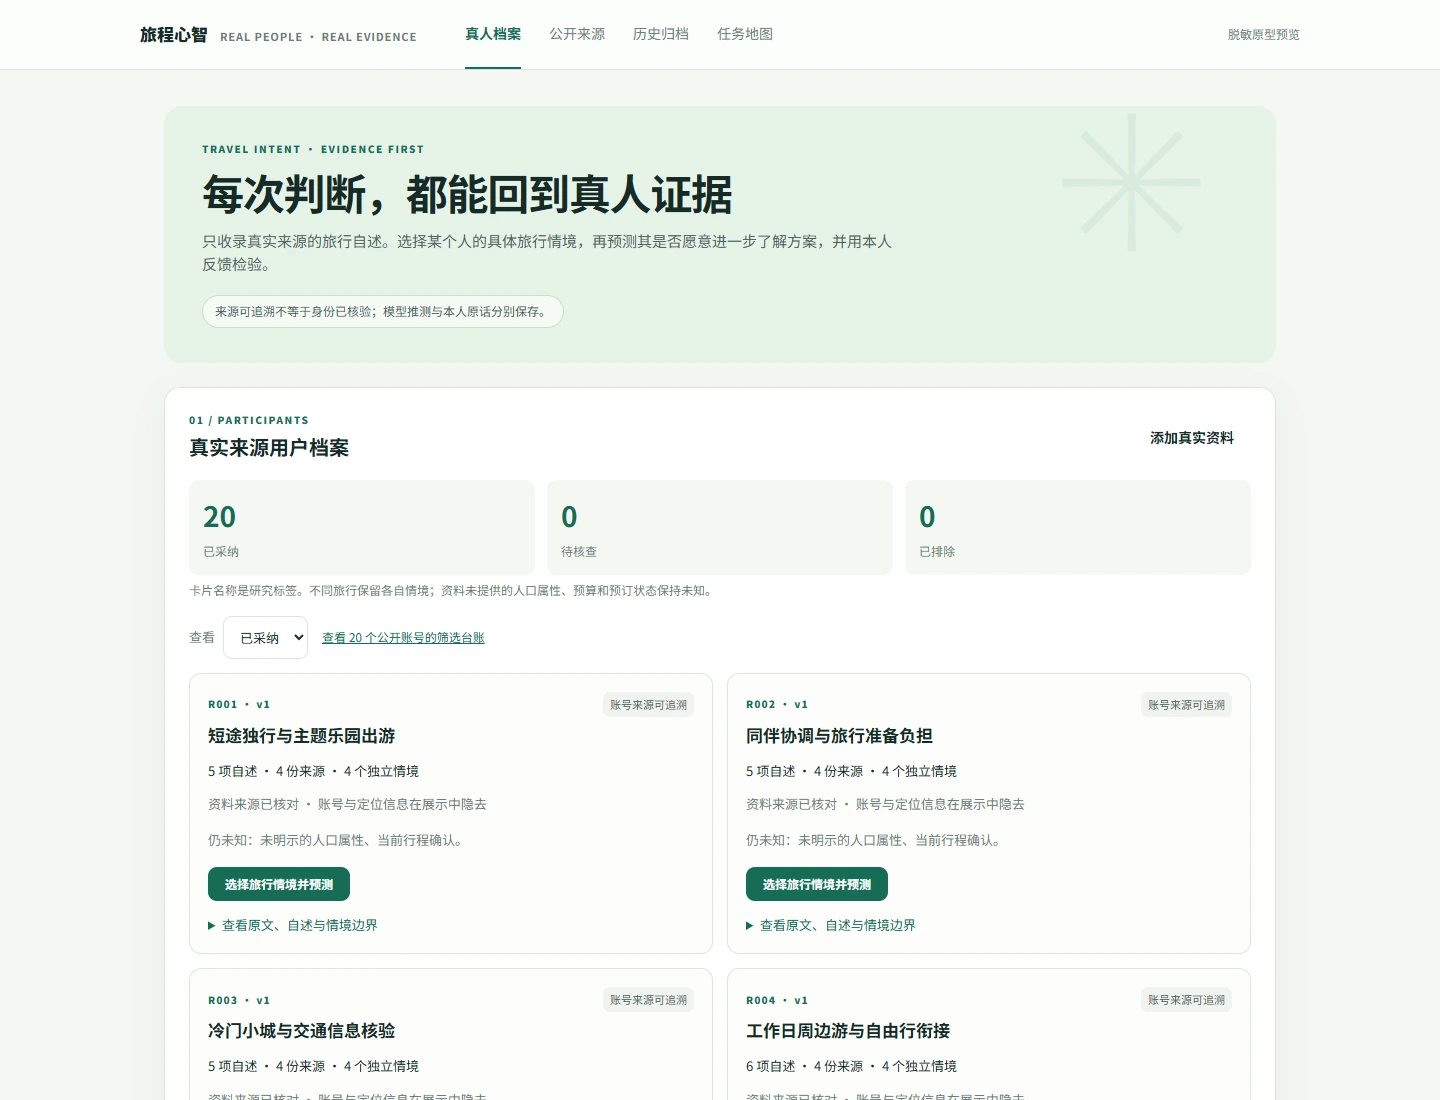Click the 0 已排除 stat tile
This screenshot has height=1100, width=1440.
[1078, 527]
